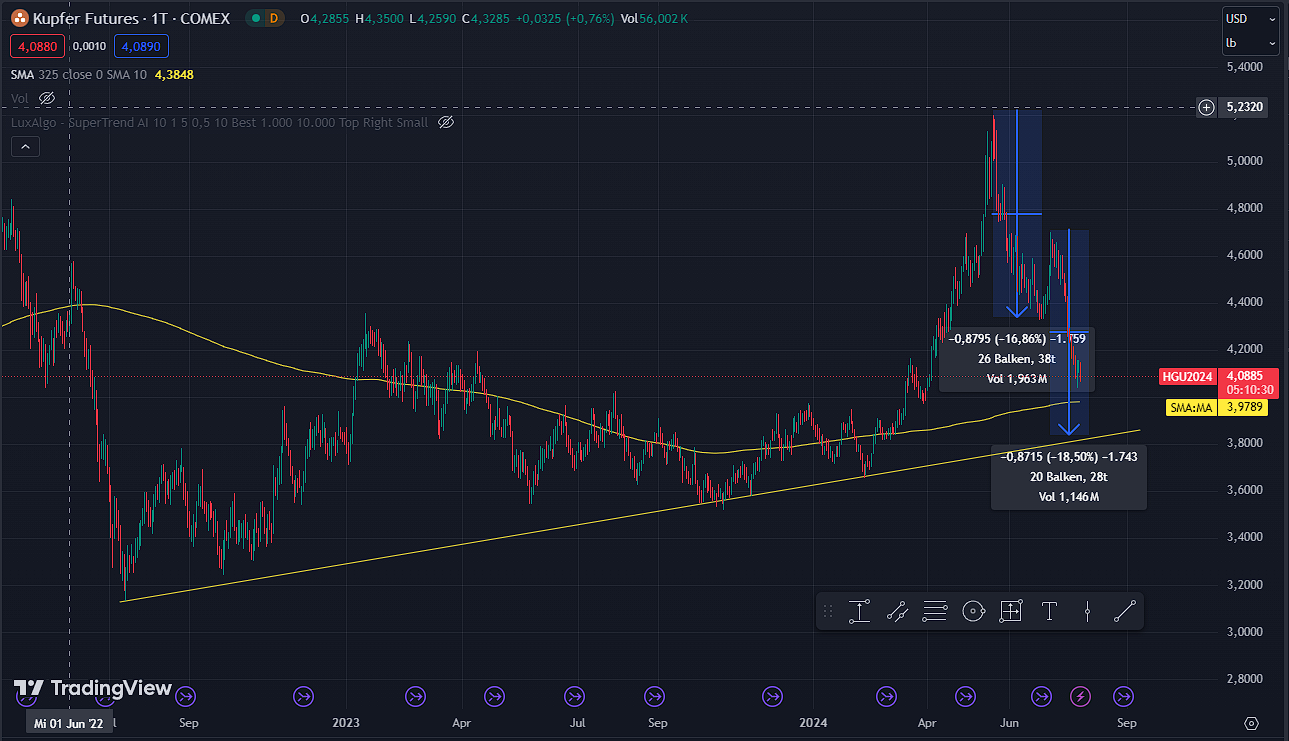Click the 5,2320 crosshair price label
Image resolution: width=1289 pixels, height=741 pixels.
click(1242, 107)
